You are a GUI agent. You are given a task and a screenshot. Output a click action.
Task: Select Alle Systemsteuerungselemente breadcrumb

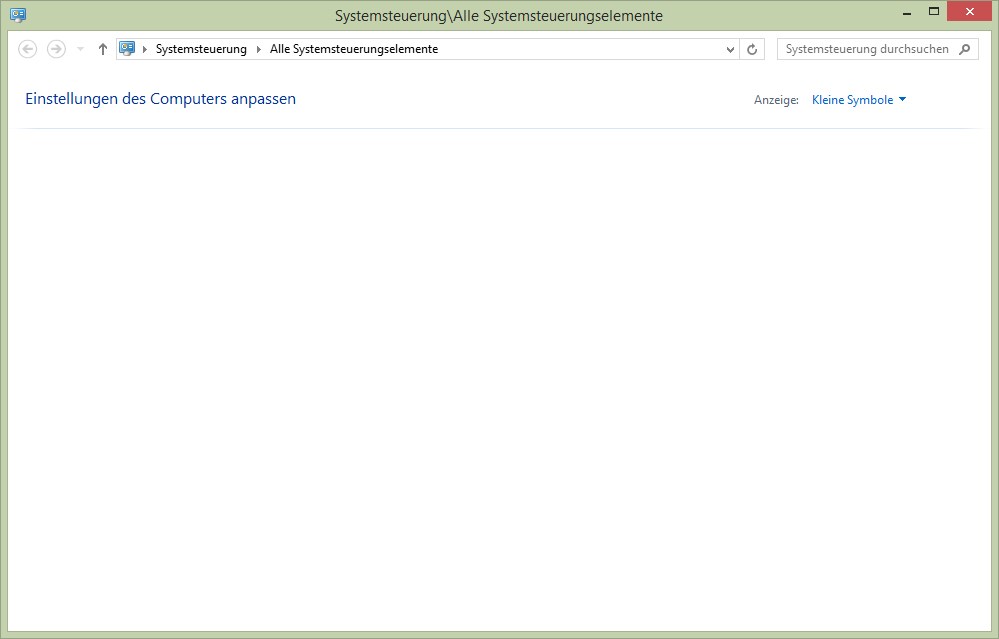354,49
